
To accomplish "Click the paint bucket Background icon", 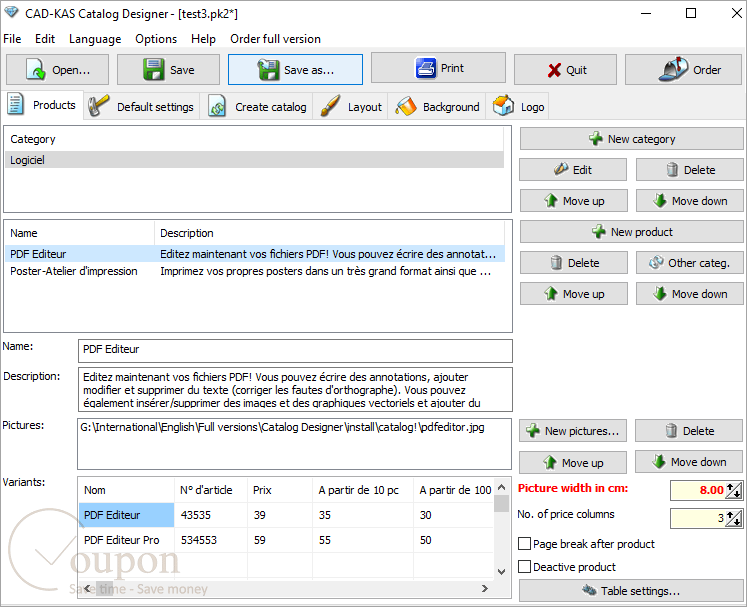I will pos(406,106).
